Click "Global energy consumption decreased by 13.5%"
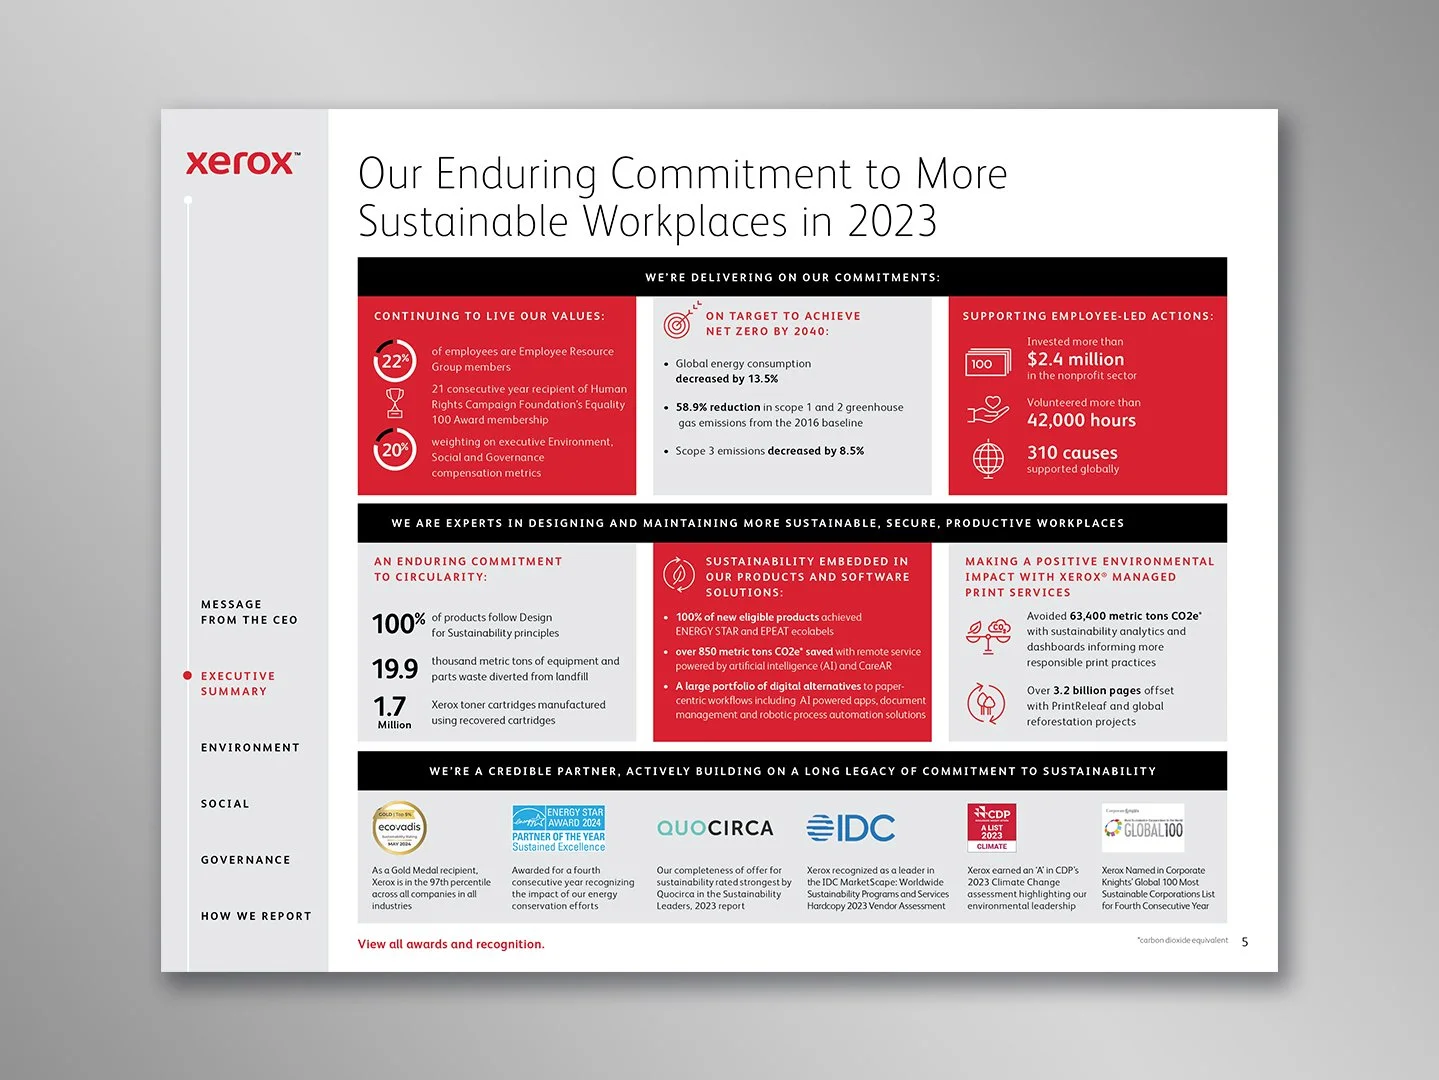1439x1080 pixels. 743,371
